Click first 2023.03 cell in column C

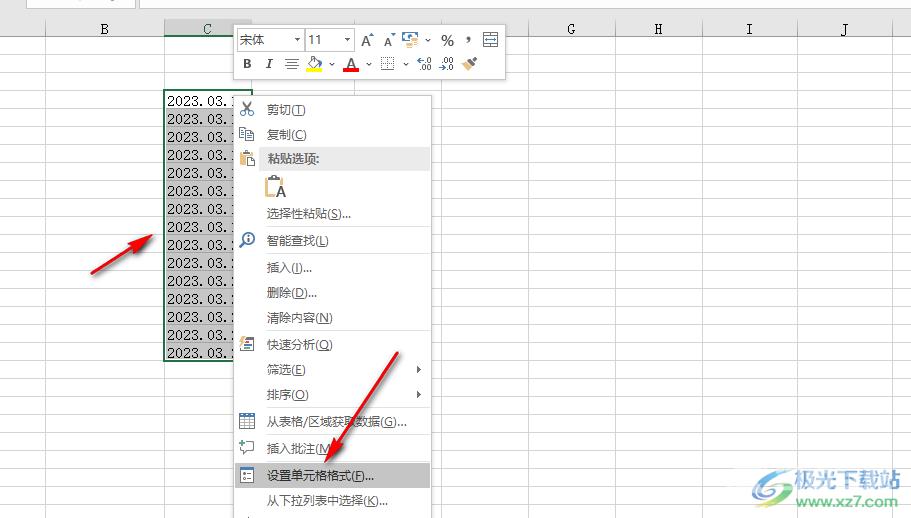(x=200, y=100)
